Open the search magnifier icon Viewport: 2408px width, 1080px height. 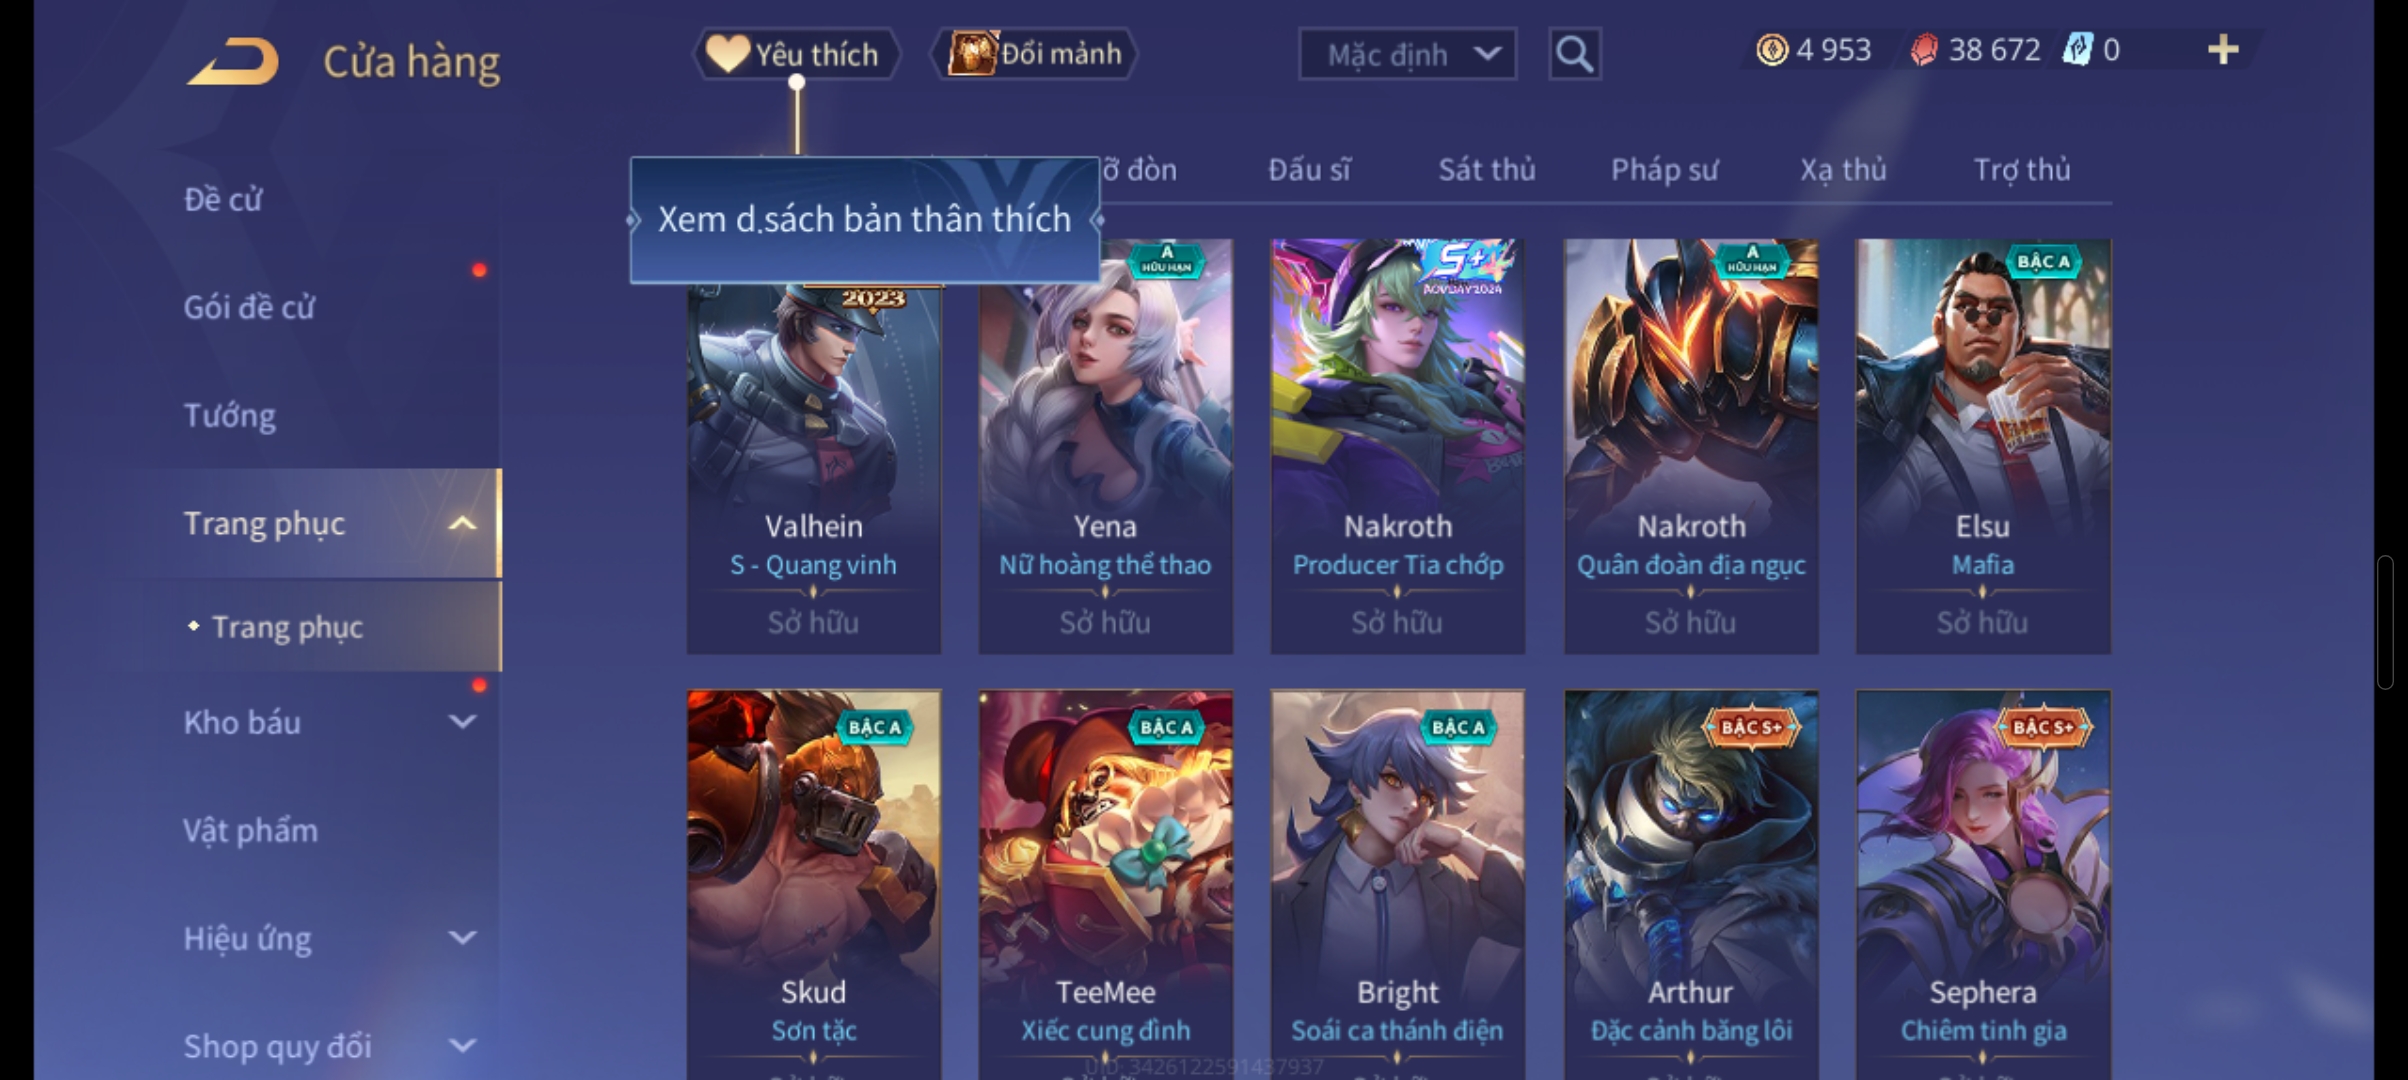click(x=1574, y=54)
